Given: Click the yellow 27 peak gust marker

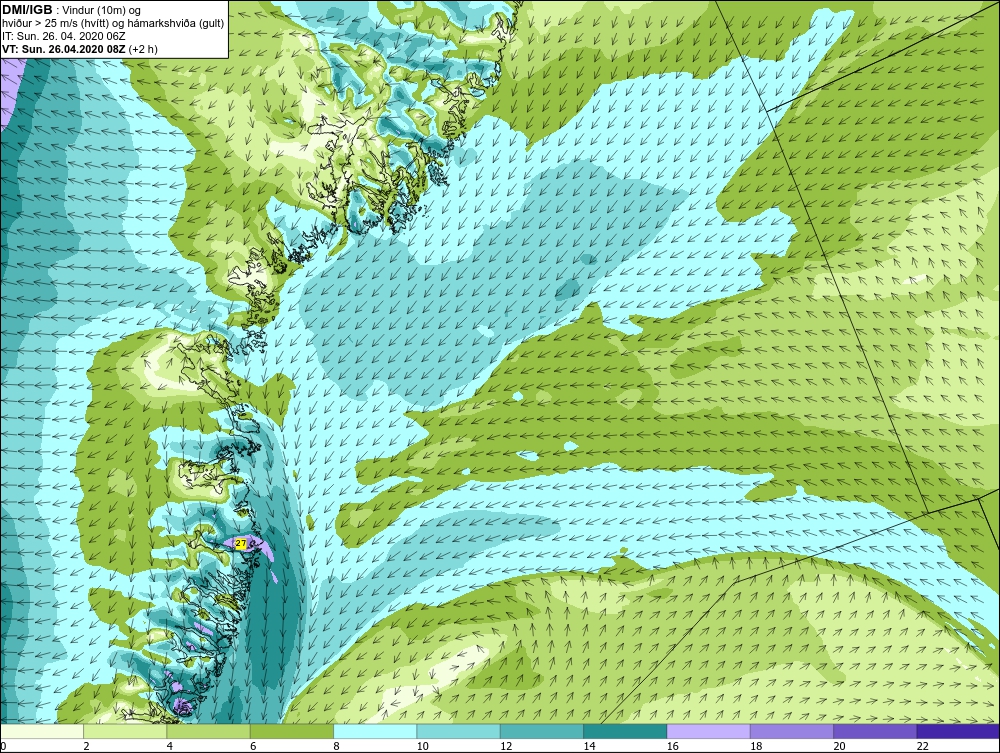Looking at the screenshot, I should point(240,543).
